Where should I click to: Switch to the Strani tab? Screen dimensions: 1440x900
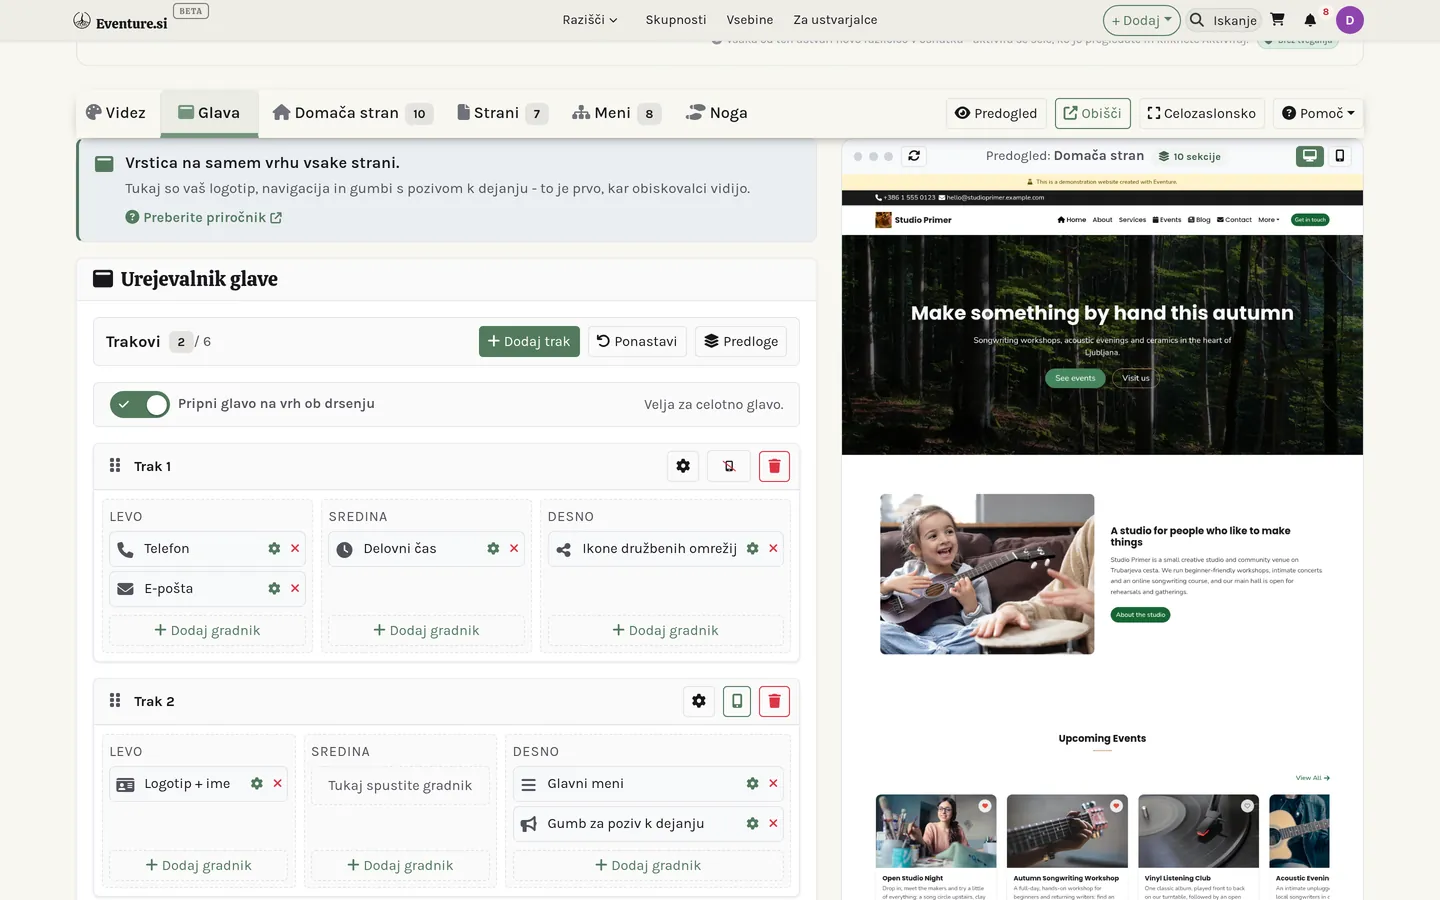click(x=502, y=113)
